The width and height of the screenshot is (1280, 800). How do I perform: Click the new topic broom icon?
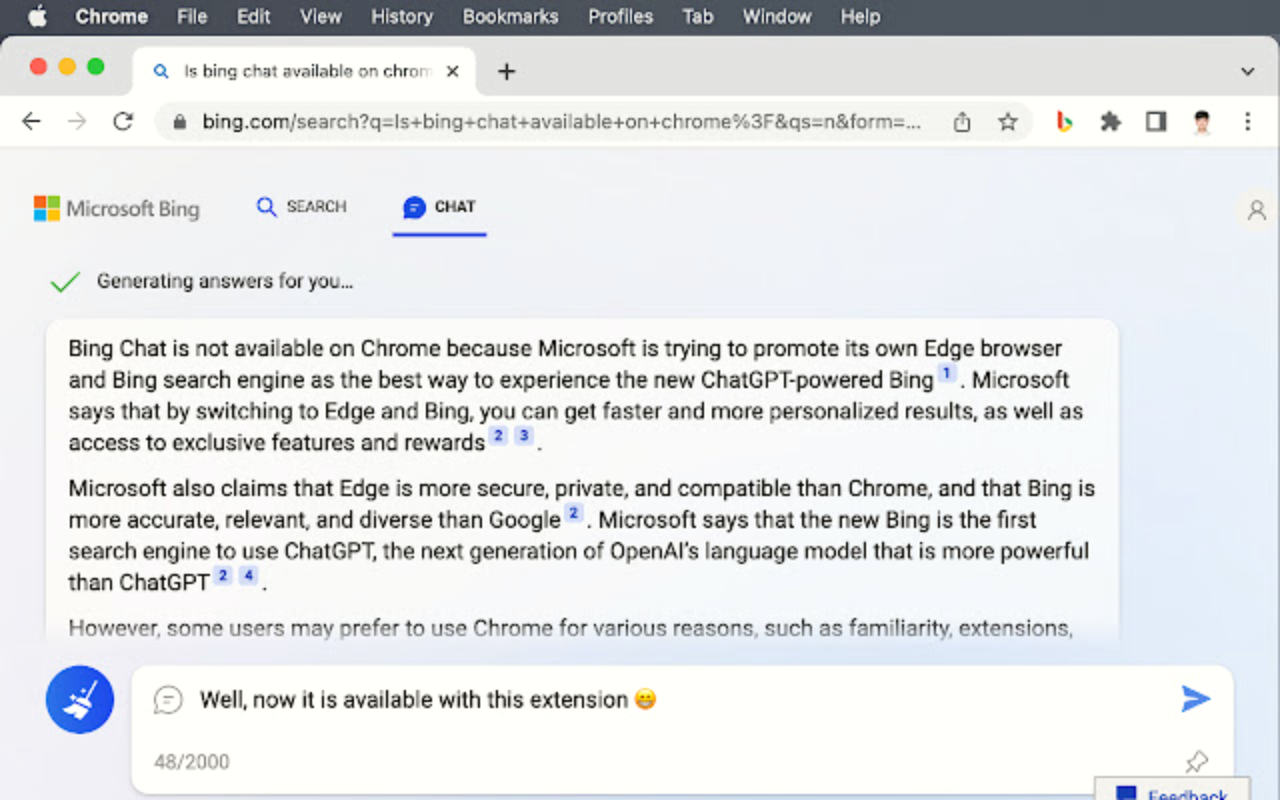coord(80,700)
